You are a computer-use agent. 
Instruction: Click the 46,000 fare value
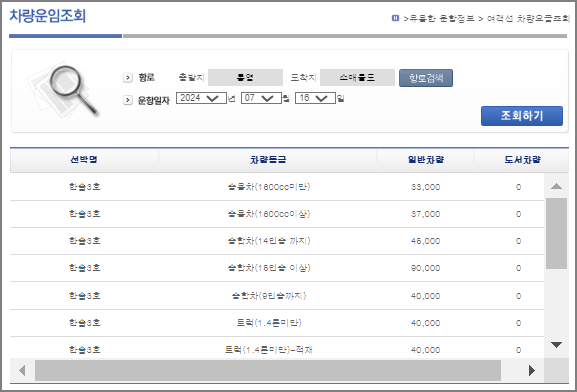point(425,241)
